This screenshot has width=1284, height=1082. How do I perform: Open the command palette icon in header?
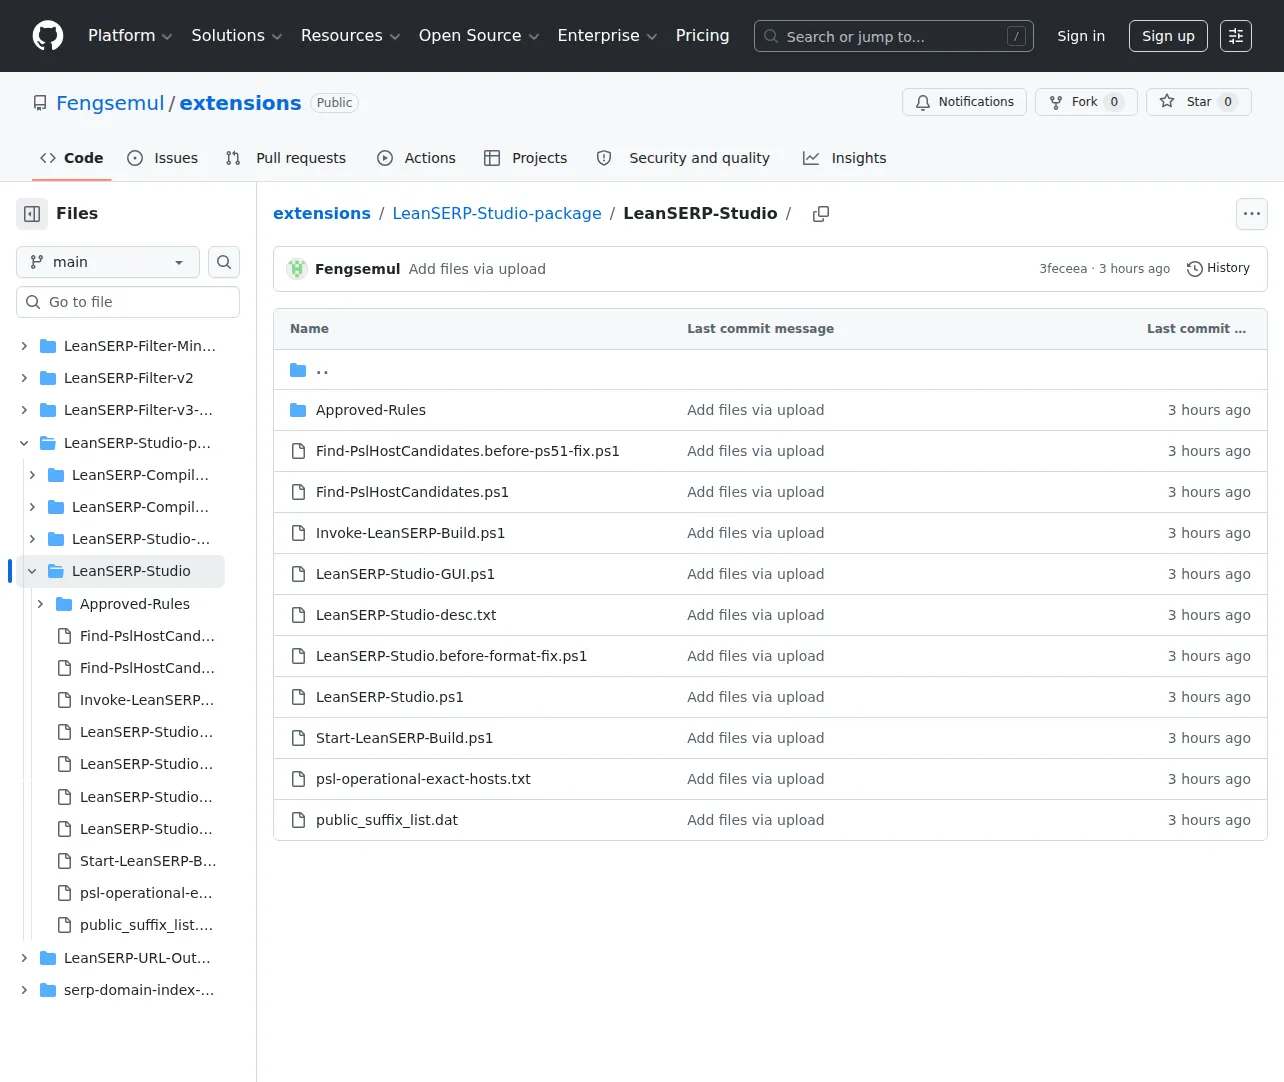(1236, 36)
